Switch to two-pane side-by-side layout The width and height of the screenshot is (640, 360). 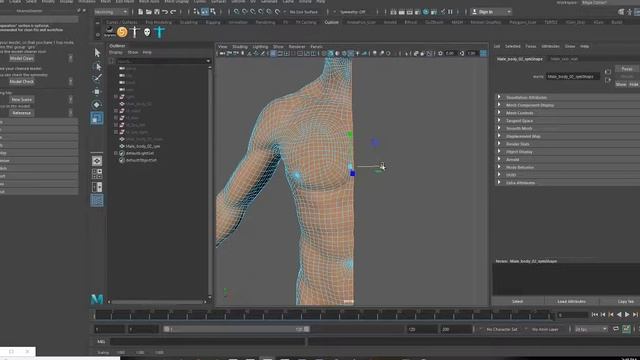(97, 187)
